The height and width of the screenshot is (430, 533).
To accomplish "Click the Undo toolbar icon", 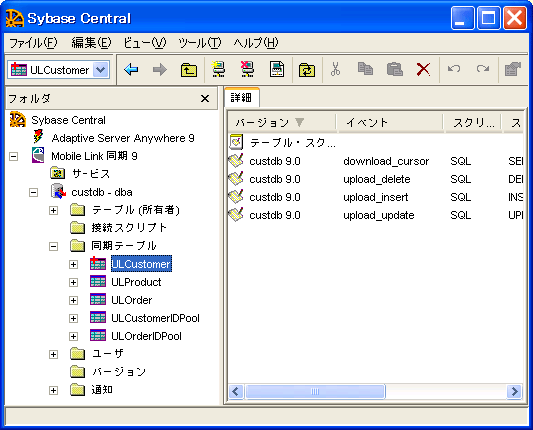I will (454, 69).
